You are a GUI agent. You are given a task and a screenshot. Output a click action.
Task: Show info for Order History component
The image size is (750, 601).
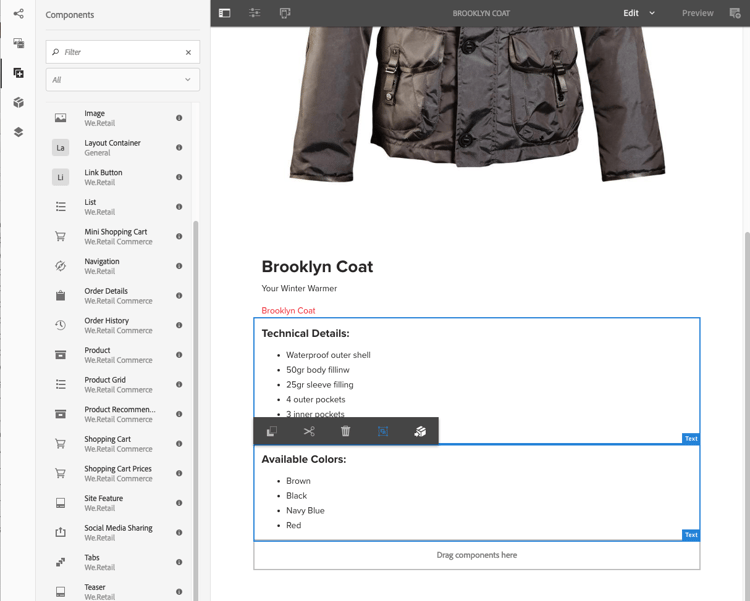pos(179,325)
